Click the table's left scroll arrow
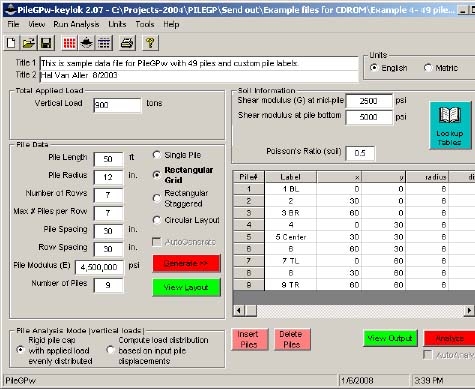 [x=239, y=311]
